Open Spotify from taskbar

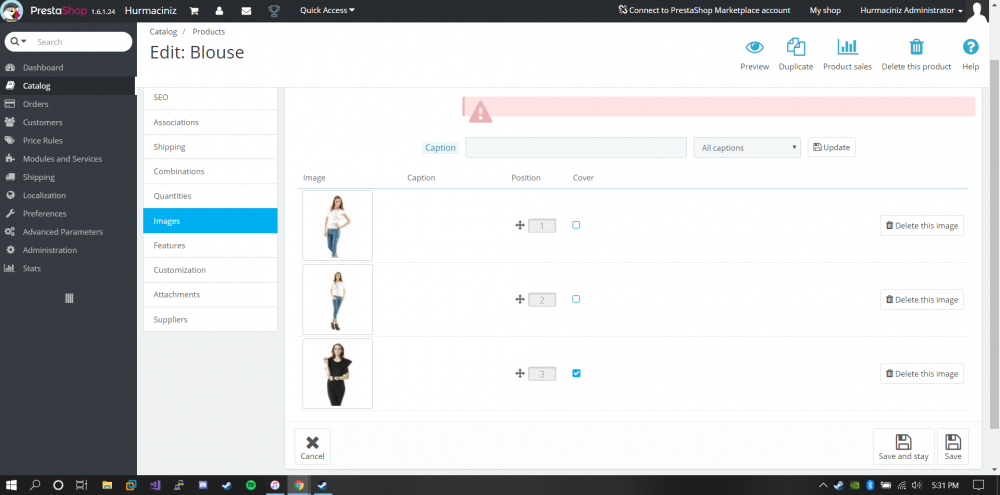point(251,485)
